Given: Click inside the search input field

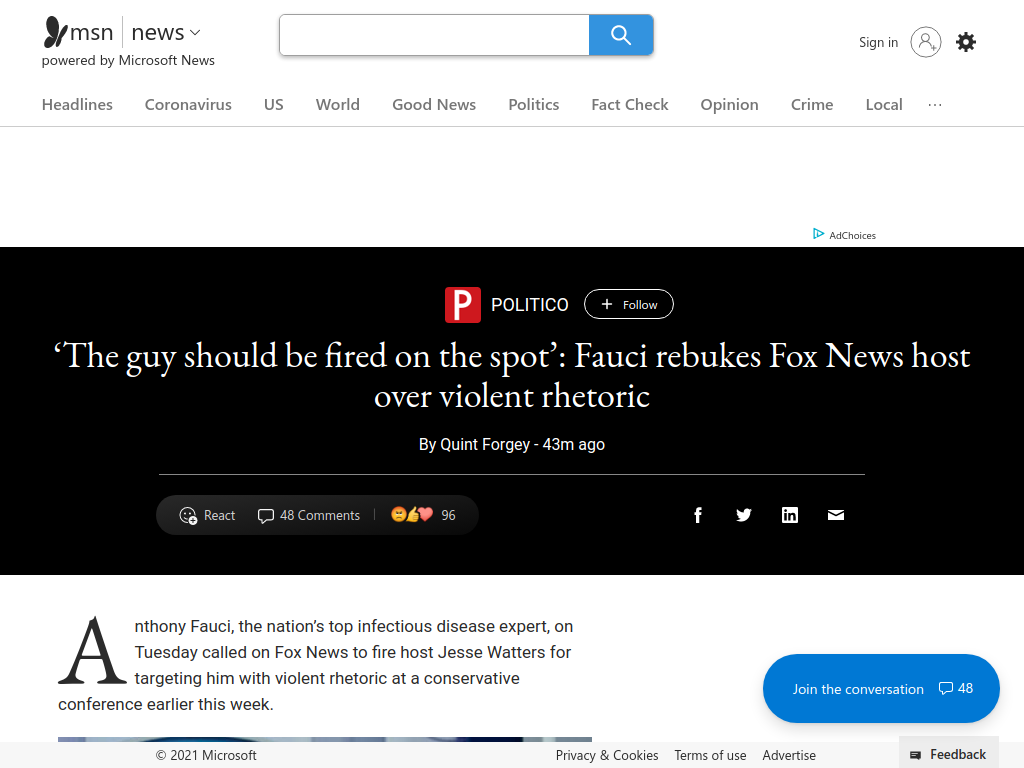Looking at the screenshot, I should [x=434, y=35].
